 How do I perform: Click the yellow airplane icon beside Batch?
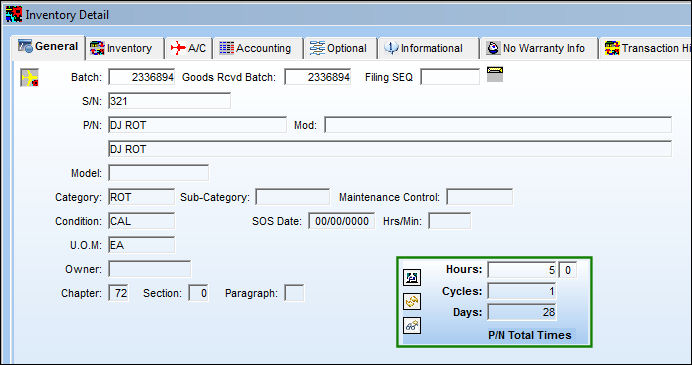[x=29, y=78]
